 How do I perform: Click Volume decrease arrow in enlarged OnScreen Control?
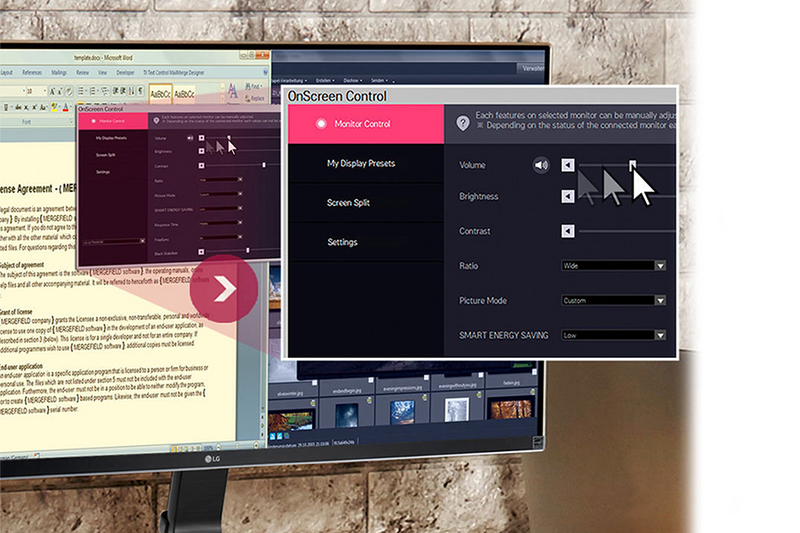pyautogui.click(x=568, y=165)
